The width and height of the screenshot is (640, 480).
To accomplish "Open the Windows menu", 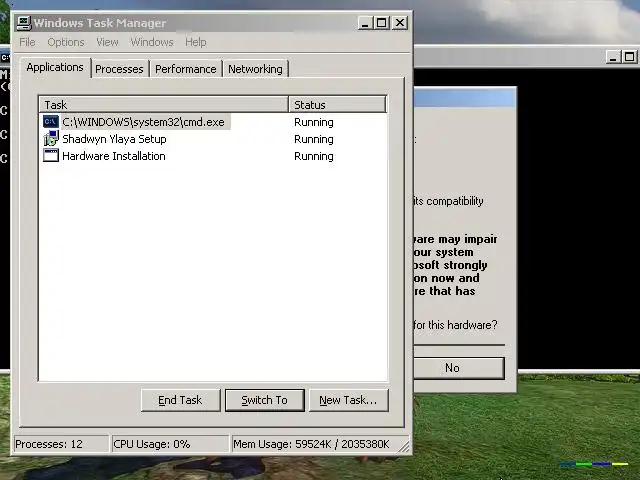I will (x=152, y=42).
